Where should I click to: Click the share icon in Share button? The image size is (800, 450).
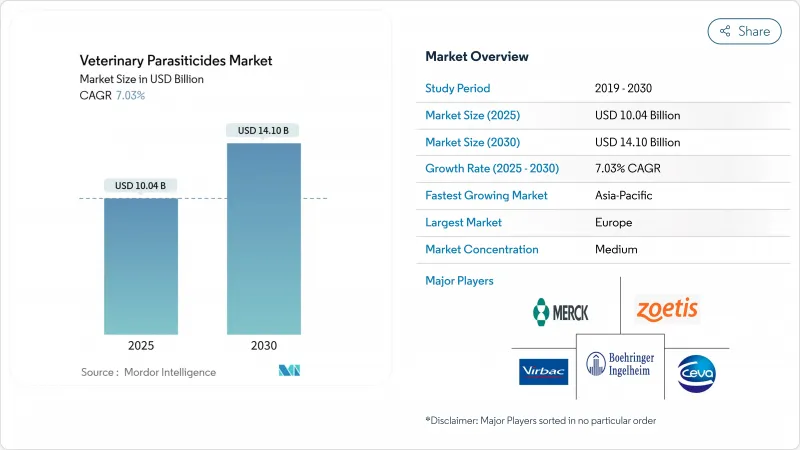pyautogui.click(x=725, y=31)
